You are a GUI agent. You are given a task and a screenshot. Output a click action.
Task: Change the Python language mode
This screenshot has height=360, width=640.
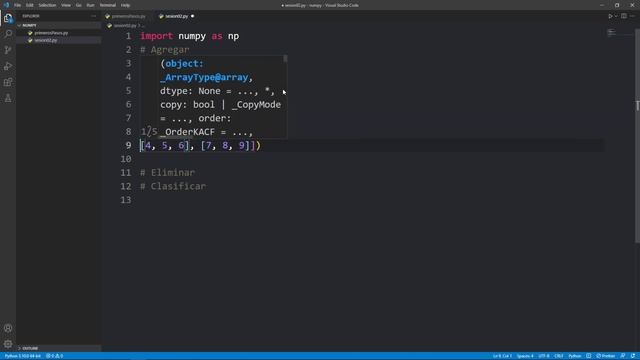[x=575, y=356]
